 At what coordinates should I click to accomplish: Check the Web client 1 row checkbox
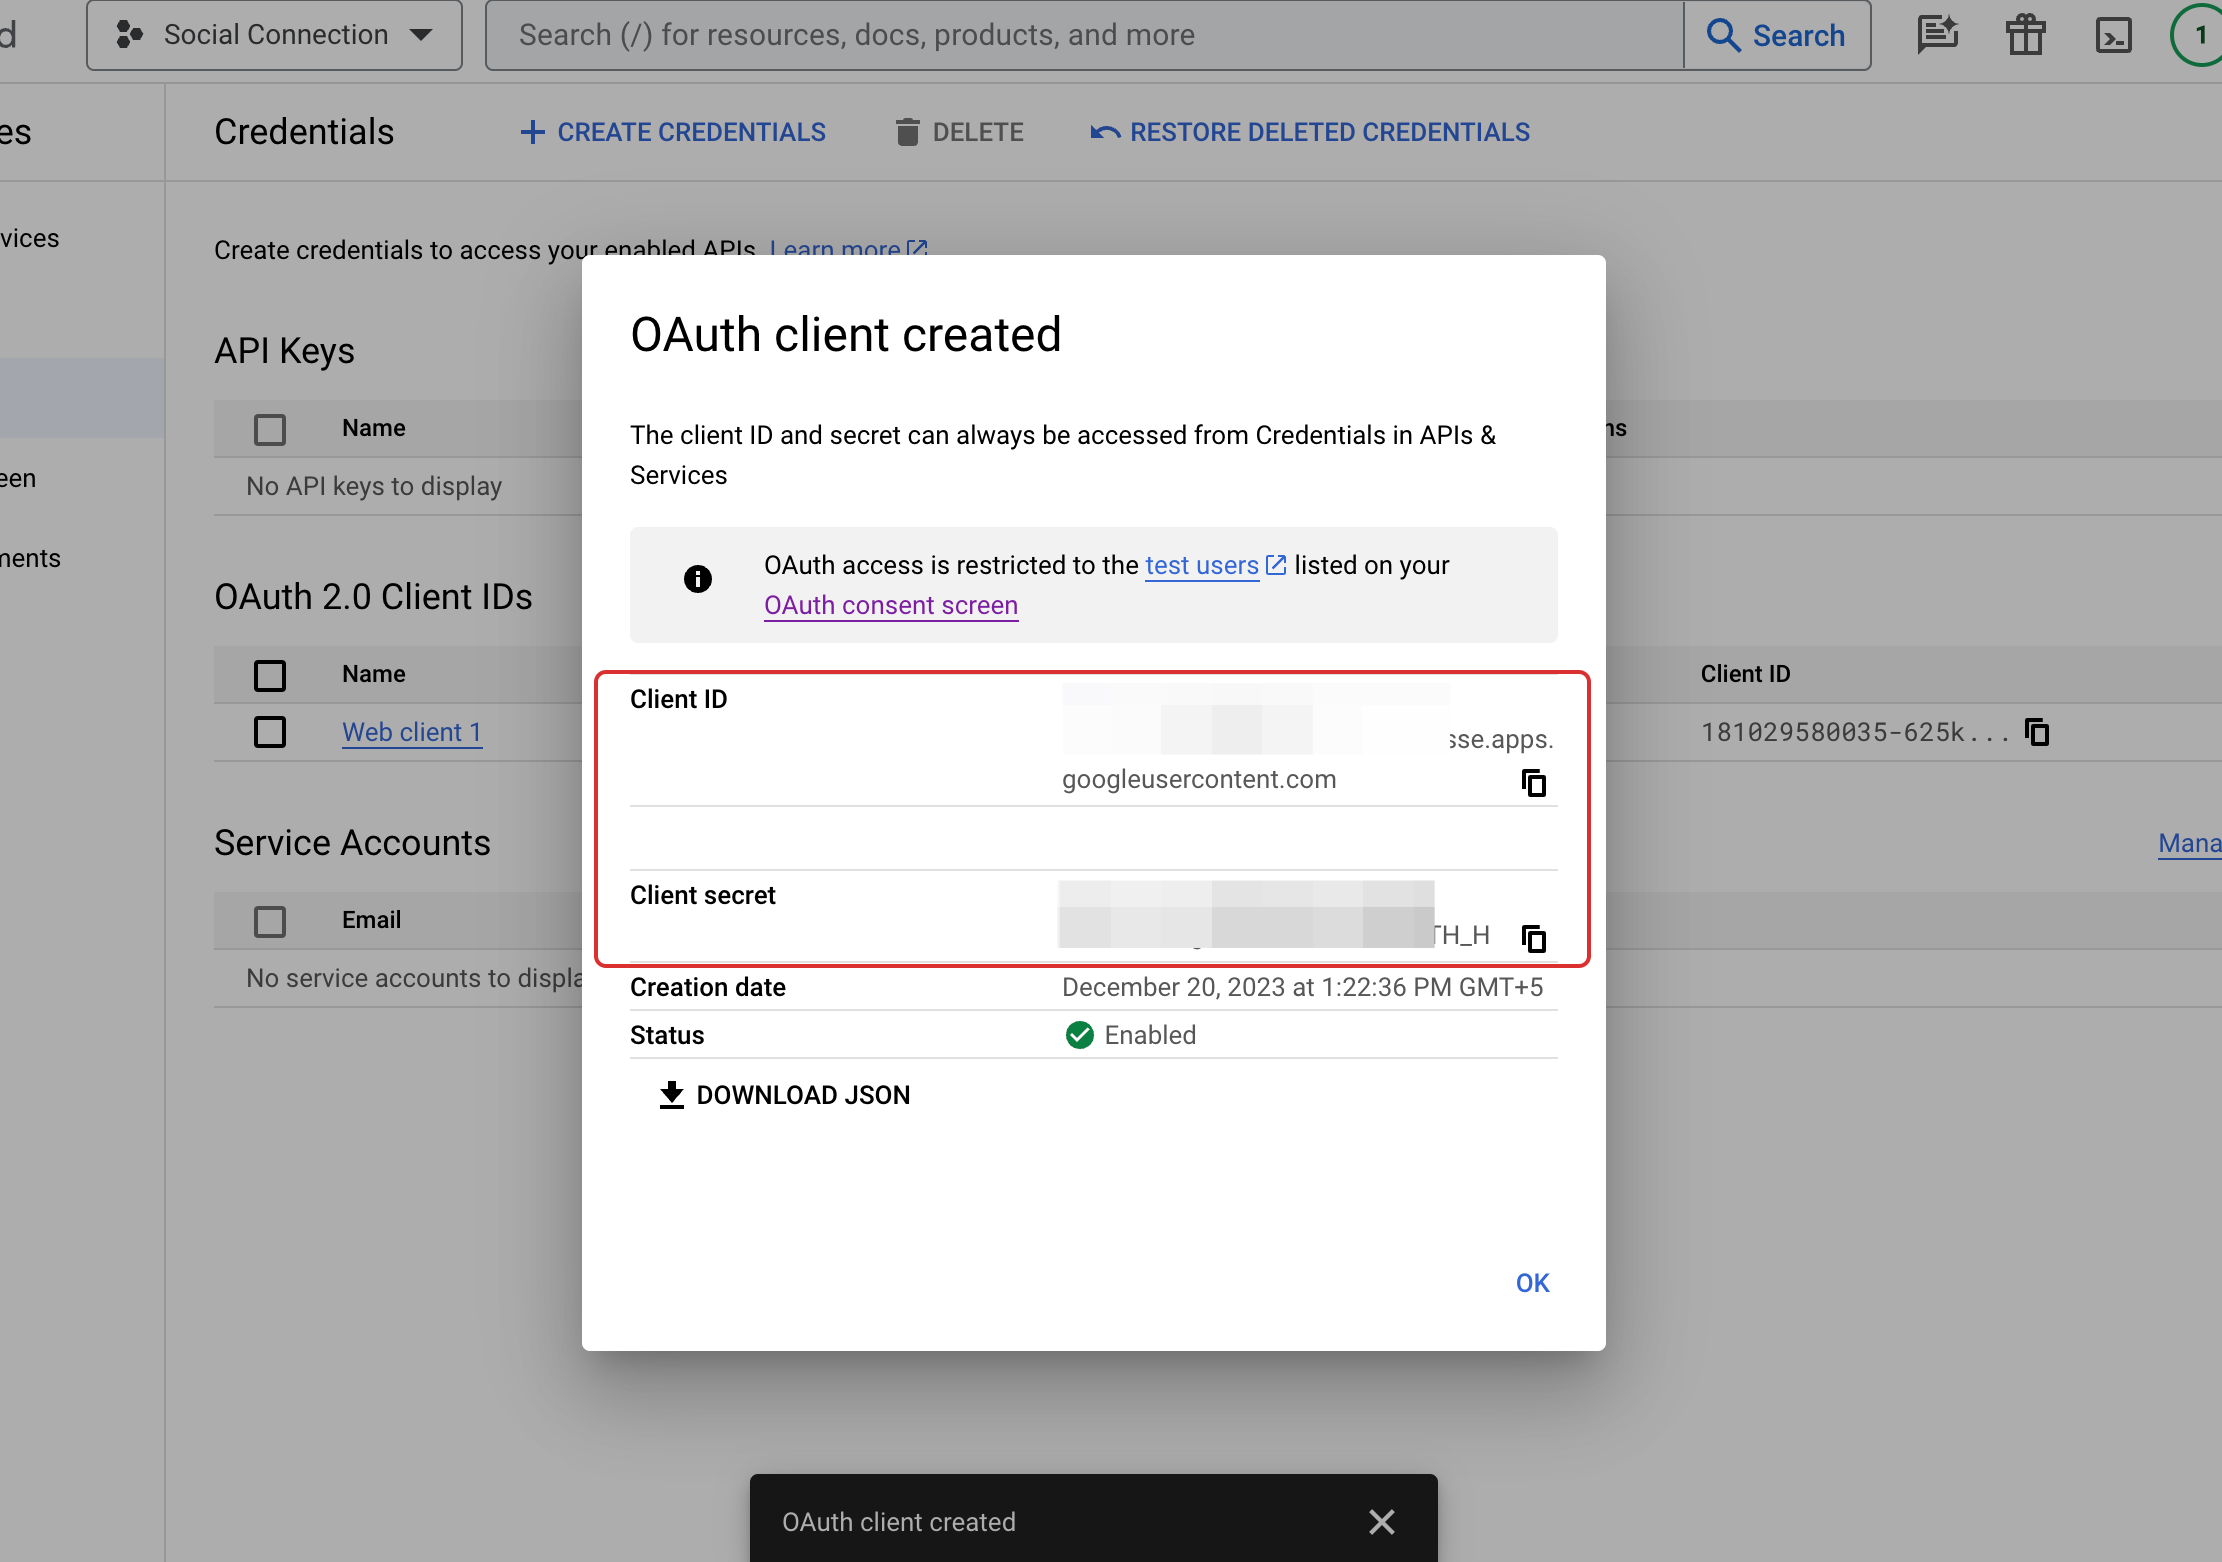pyautogui.click(x=270, y=732)
